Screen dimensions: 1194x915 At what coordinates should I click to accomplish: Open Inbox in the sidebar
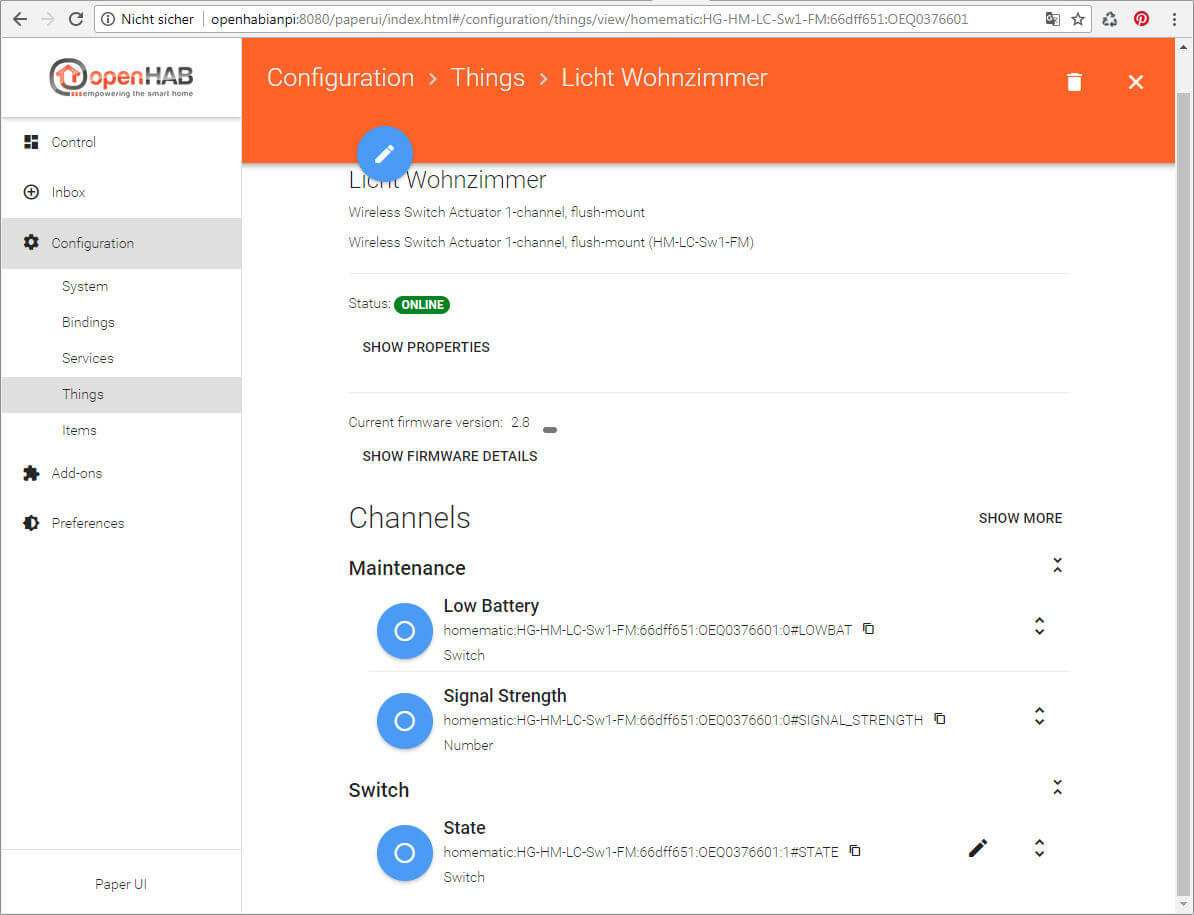pos(121,192)
